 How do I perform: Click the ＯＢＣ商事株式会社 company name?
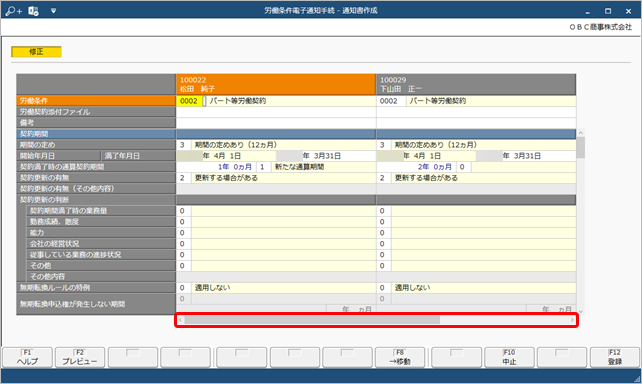[600, 27]
